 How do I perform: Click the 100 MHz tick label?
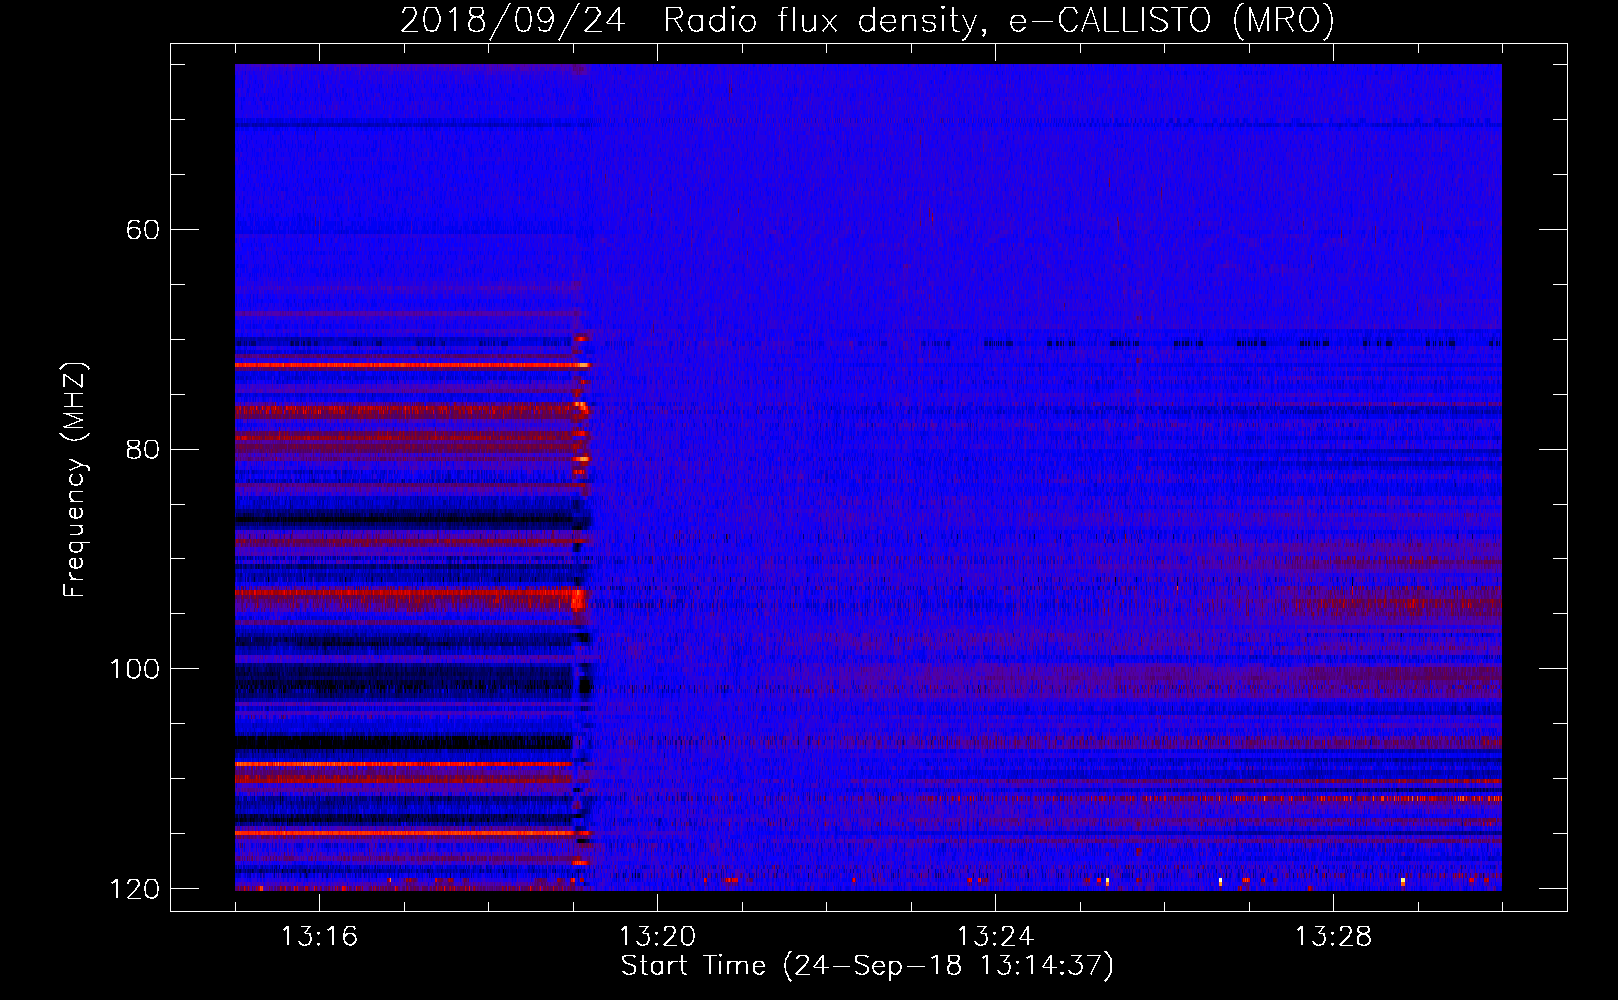point(133,669)
